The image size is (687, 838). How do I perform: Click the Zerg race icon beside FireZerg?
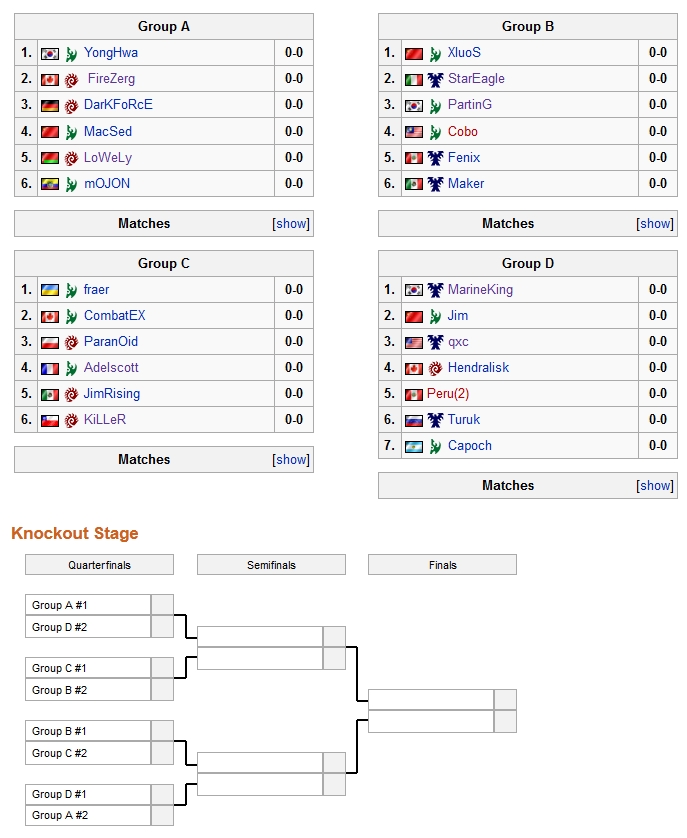(72, 79)
